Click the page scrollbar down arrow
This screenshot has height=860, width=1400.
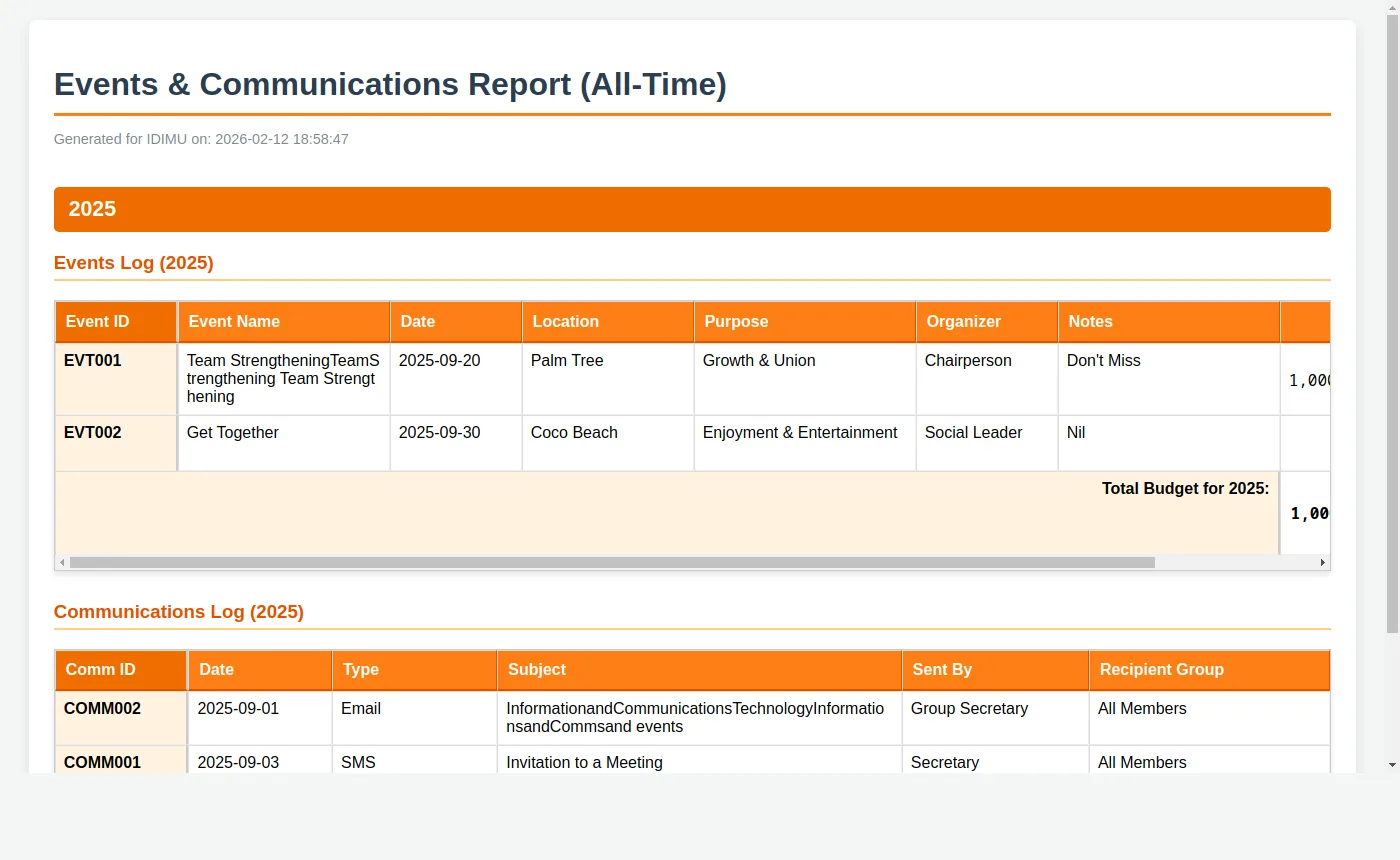[1392, 765]
